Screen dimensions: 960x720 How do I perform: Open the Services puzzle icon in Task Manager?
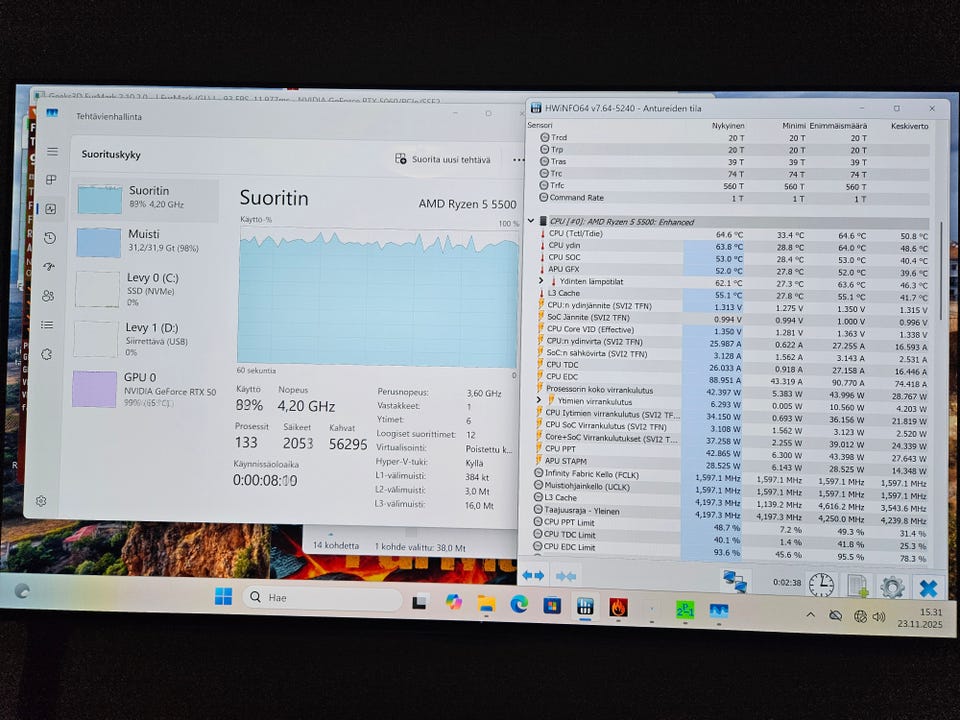point(47,354)
